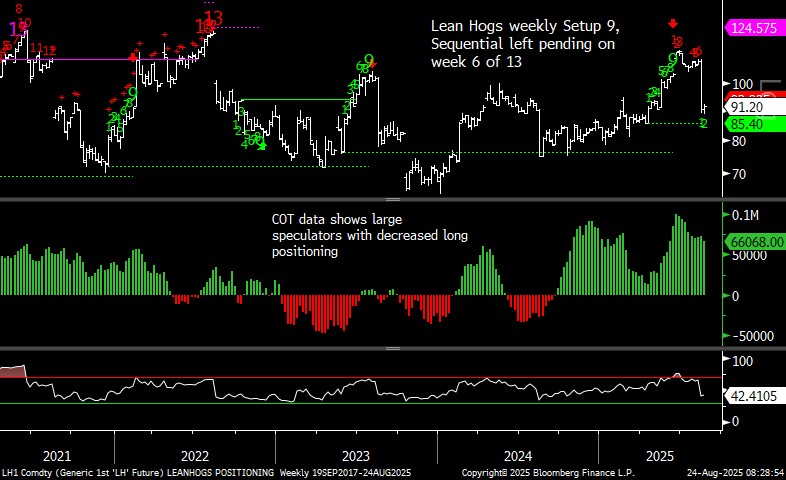Click the green 9 setup marker in 2023
The image size is (786, 480).
tap(369, 60)
